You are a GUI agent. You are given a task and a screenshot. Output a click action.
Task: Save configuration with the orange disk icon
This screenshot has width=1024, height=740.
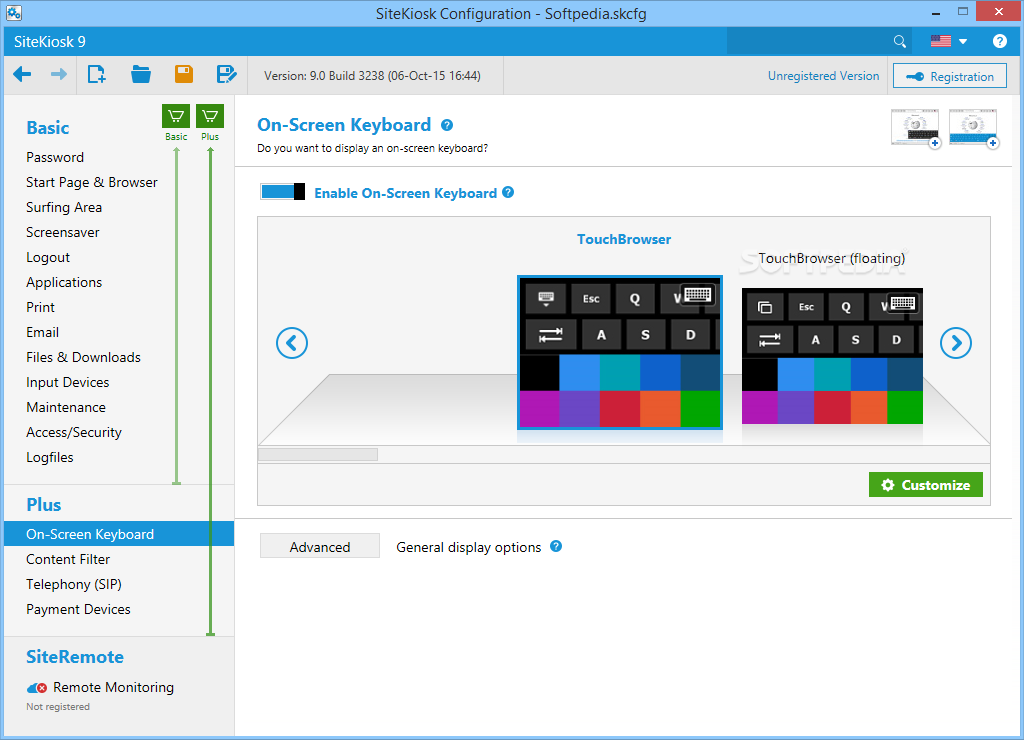[184, 74]
